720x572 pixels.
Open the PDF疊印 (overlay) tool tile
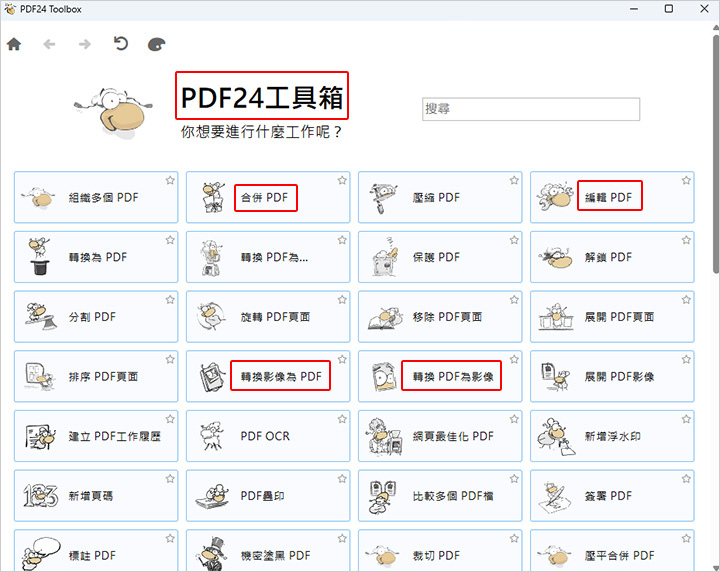tap(268, 496)
